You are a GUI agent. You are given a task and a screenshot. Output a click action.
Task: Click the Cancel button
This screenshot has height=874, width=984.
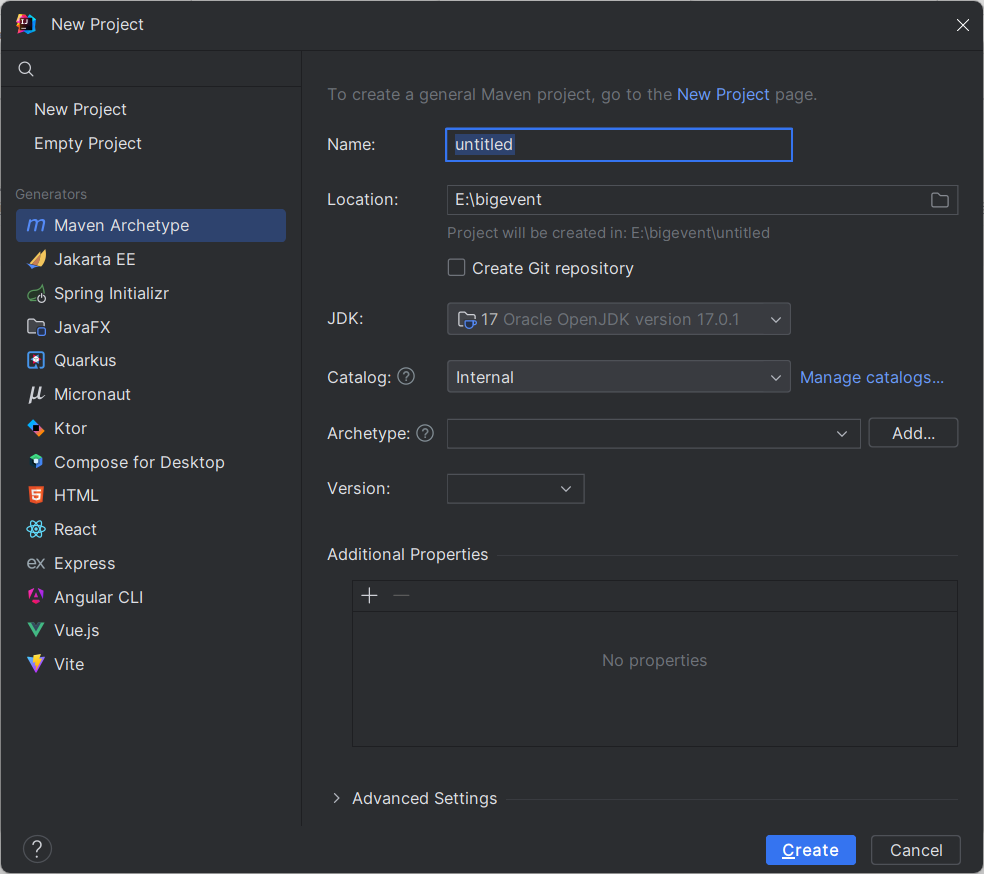[x=916, y=850]
